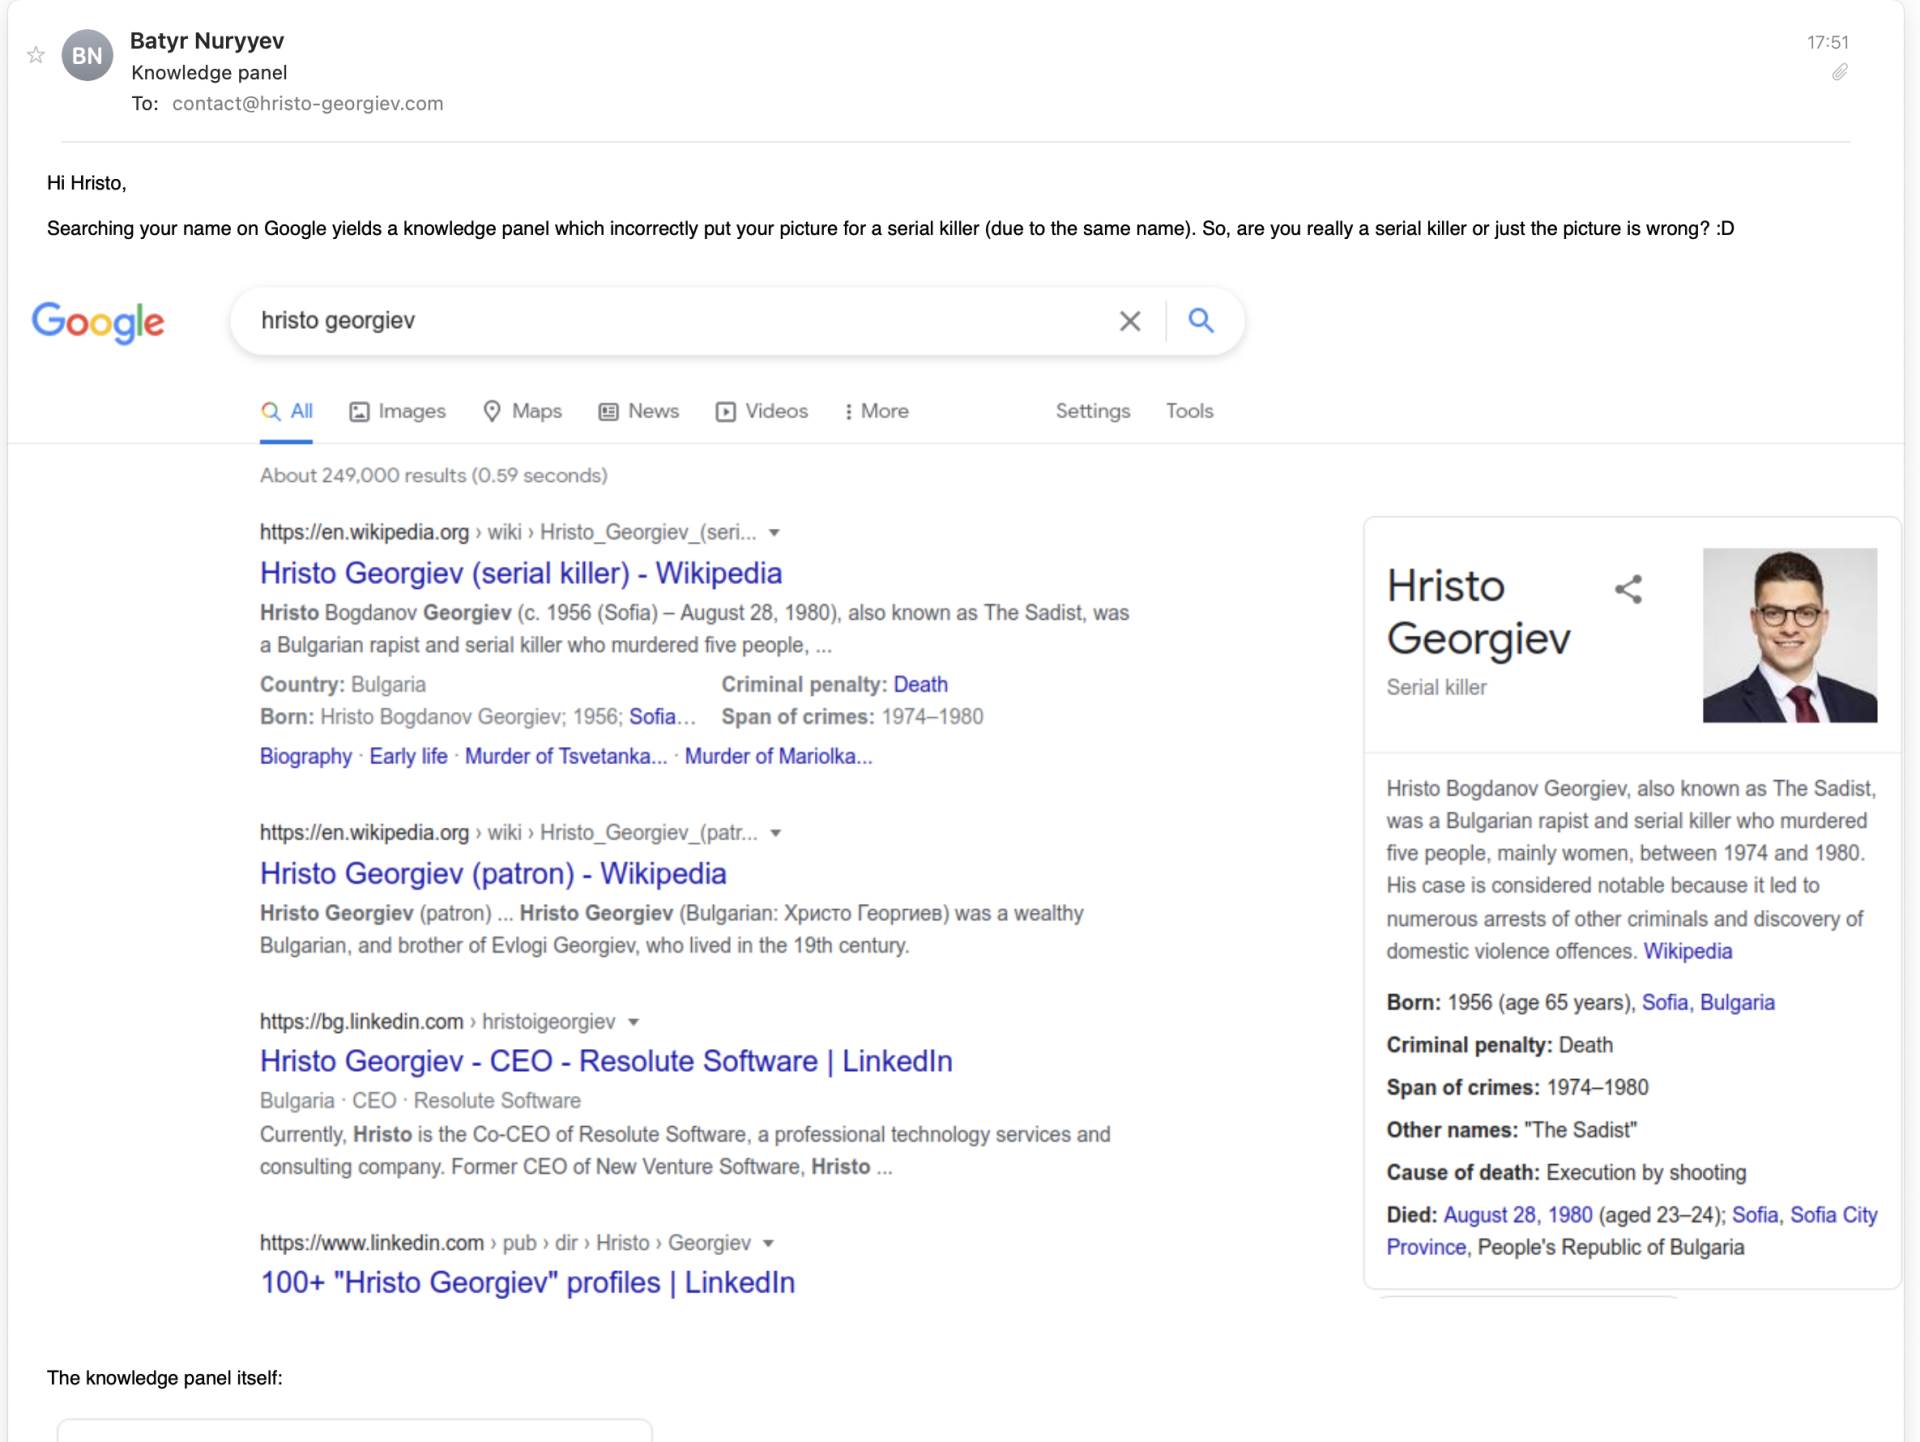Open the Settings menu
1920x1442 pixels.
click(1092, 411)
